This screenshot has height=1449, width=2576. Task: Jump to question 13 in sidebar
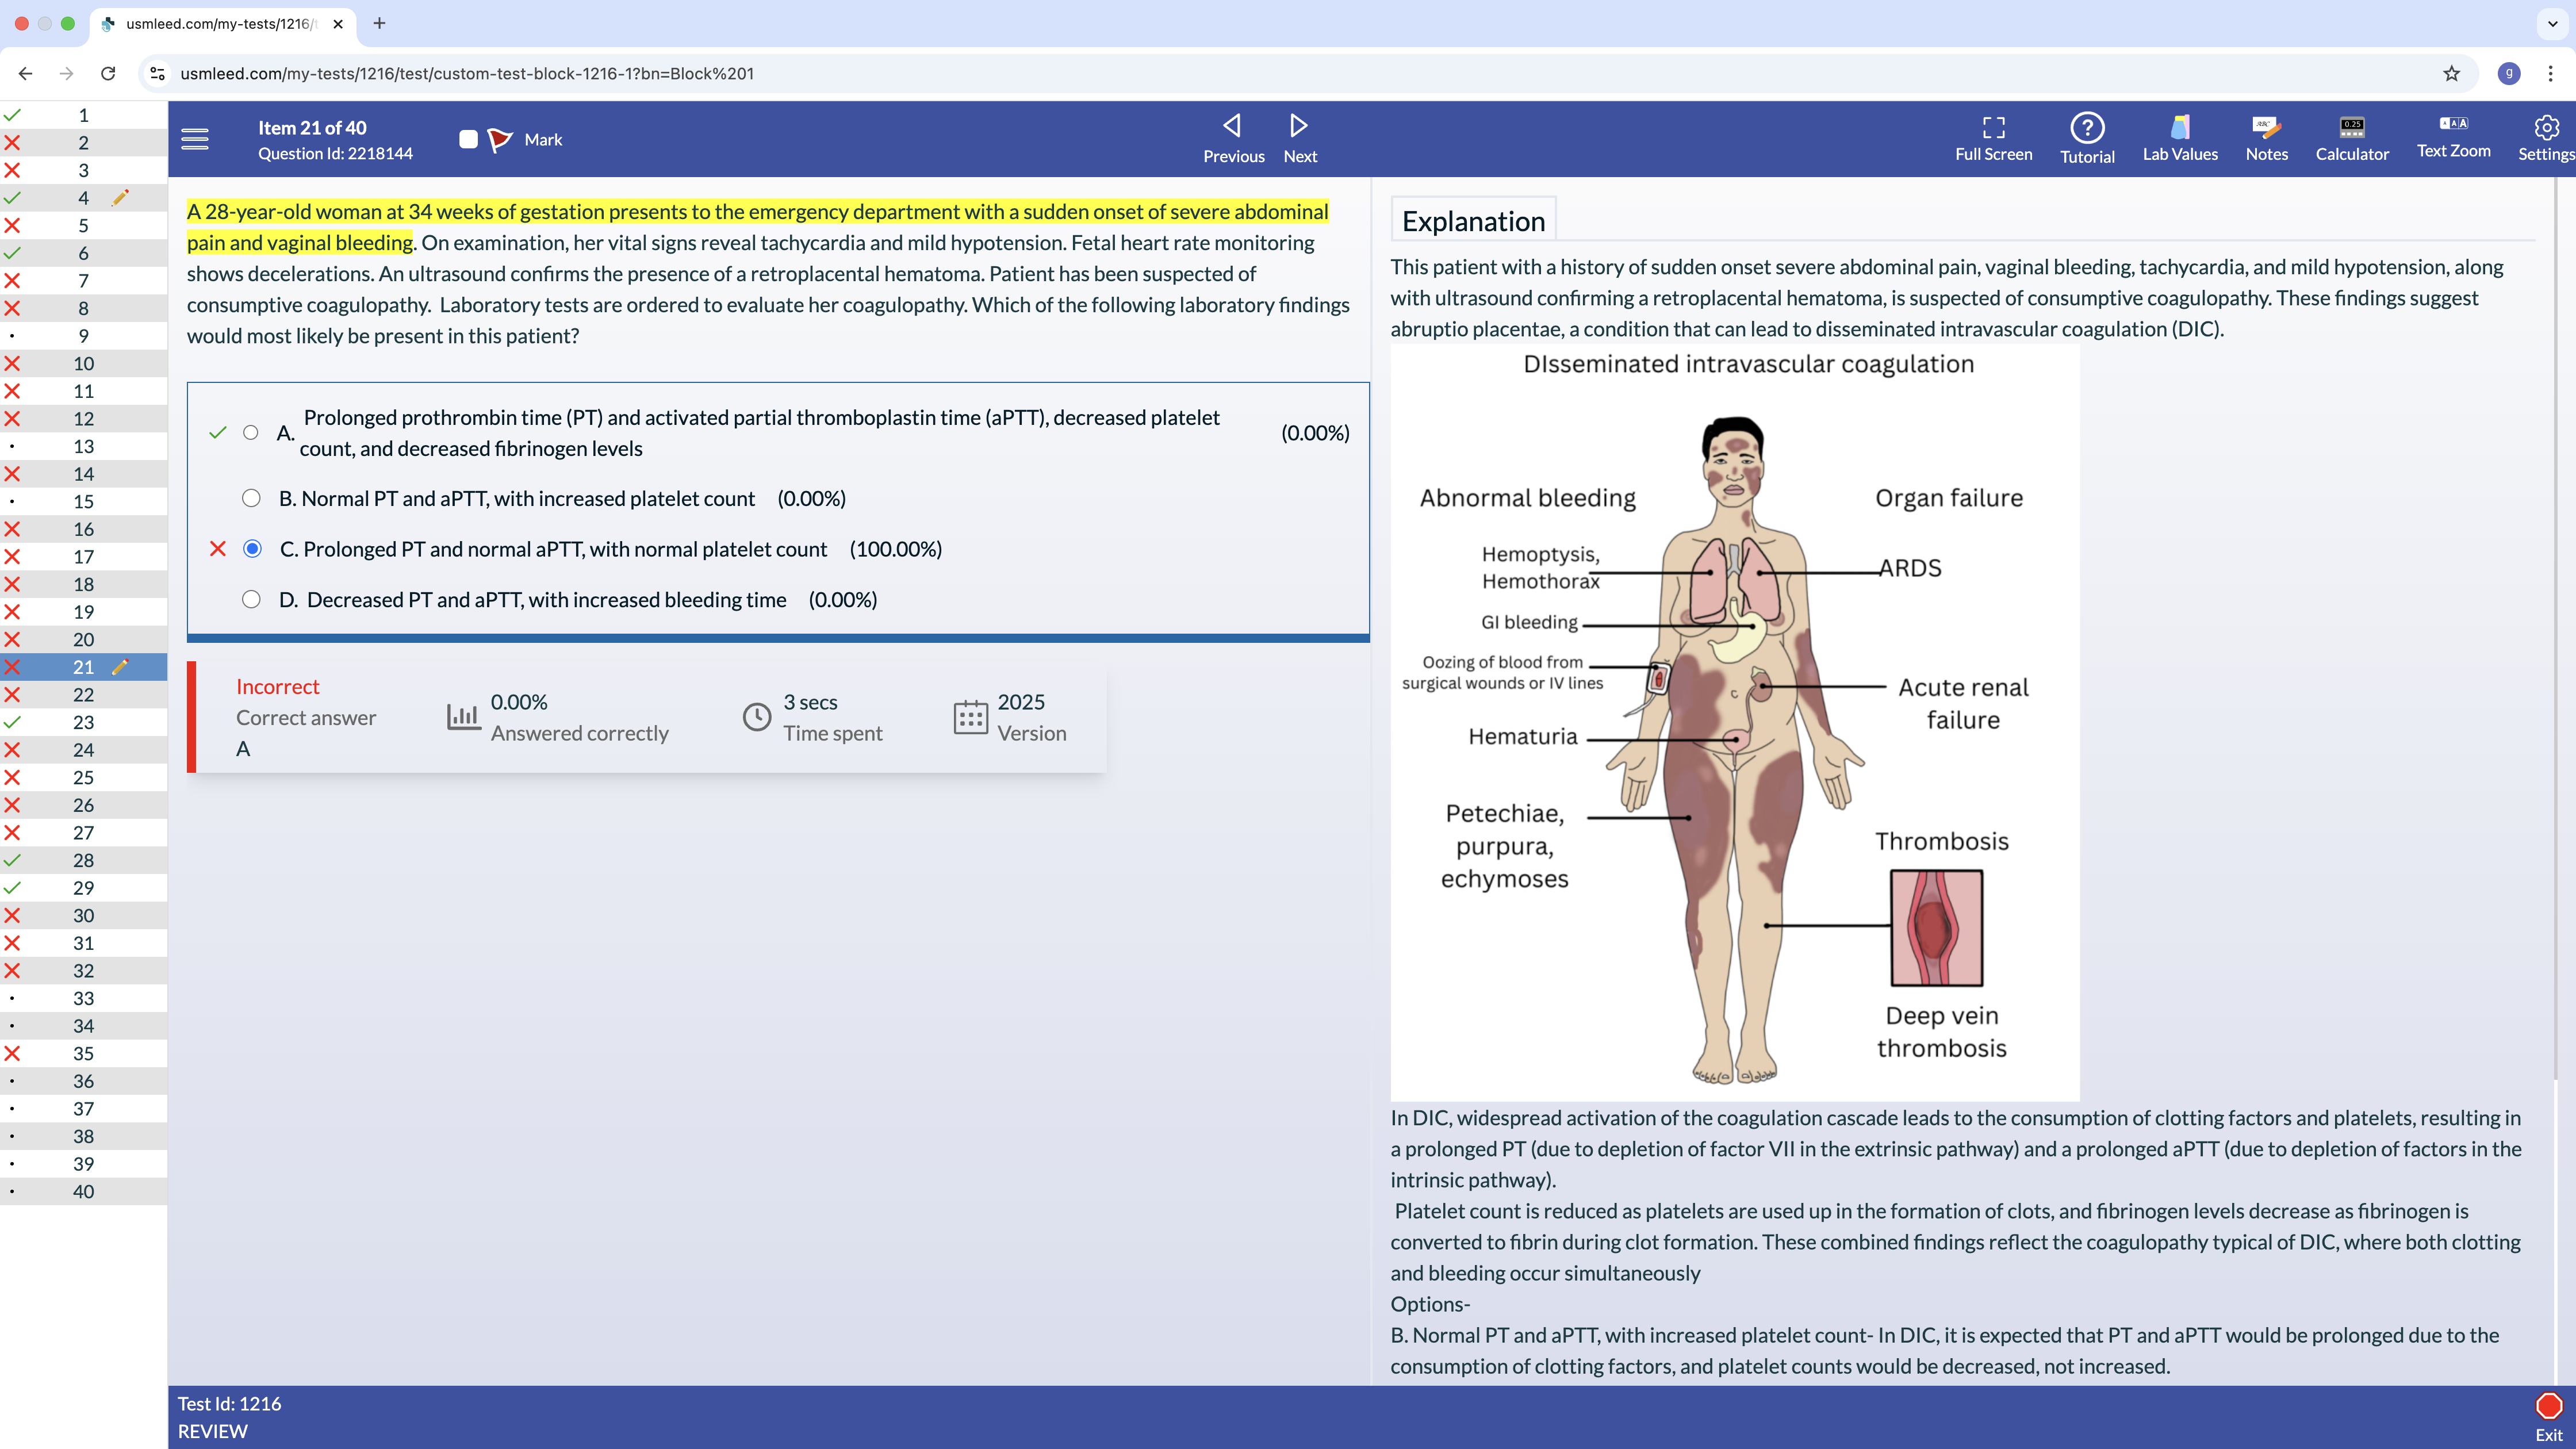84,446
